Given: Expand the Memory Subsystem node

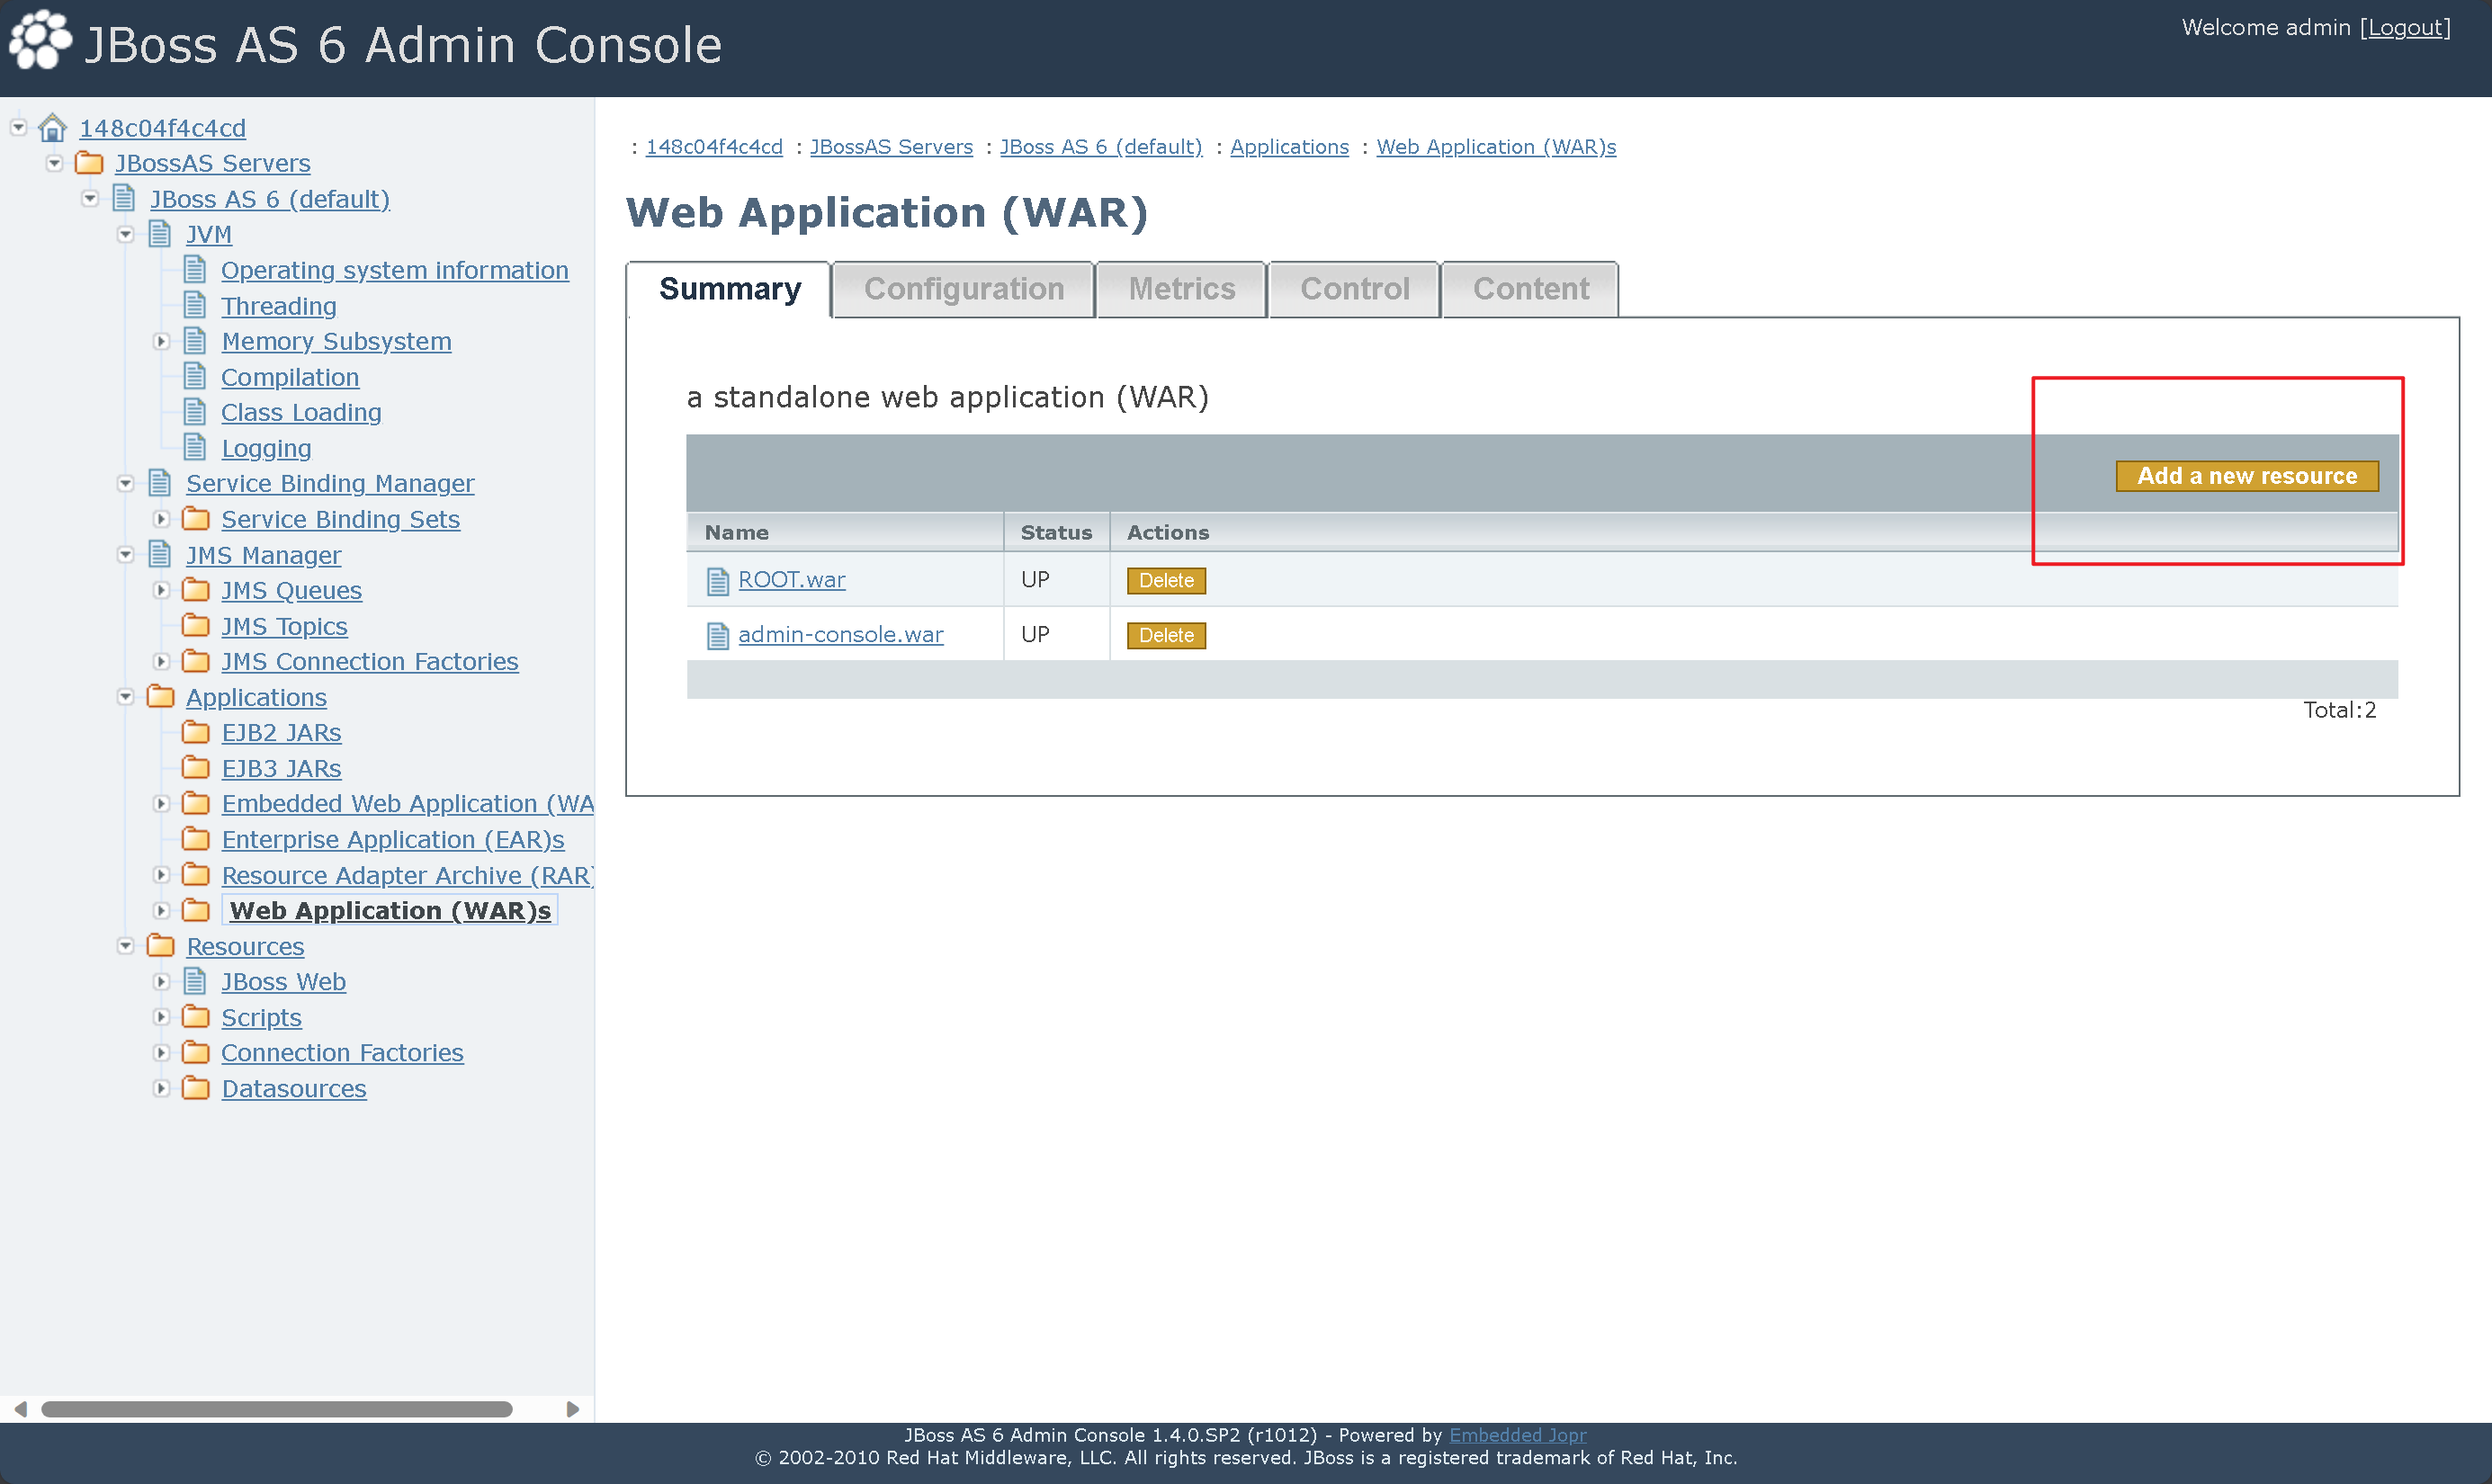Looking at the screenshot, I should 161,342.
